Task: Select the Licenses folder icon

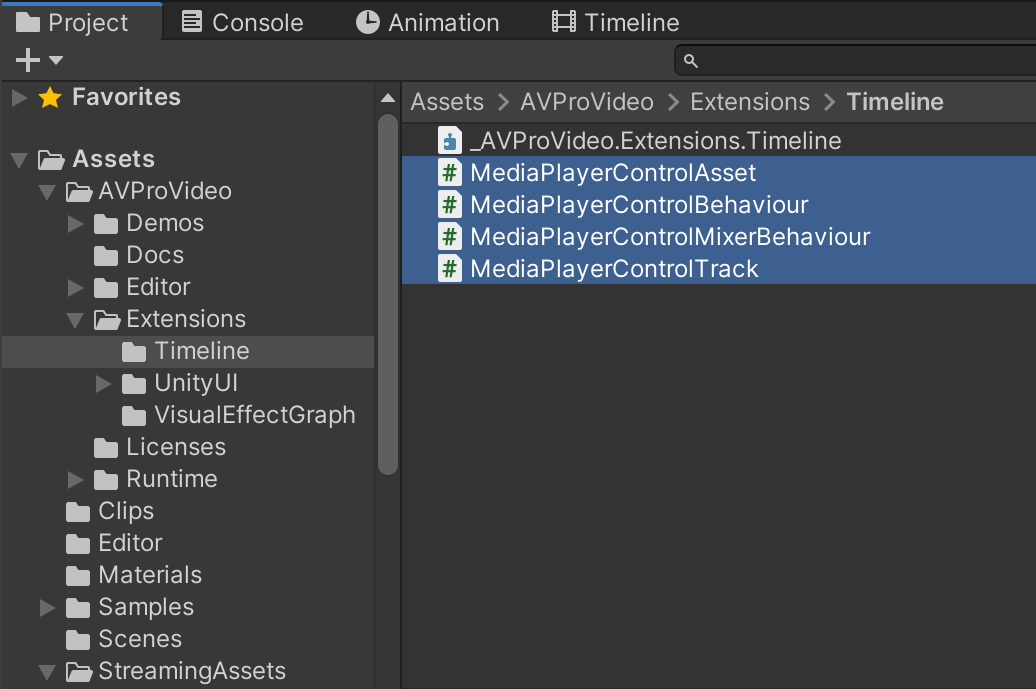Action: (x=106, y=448)
